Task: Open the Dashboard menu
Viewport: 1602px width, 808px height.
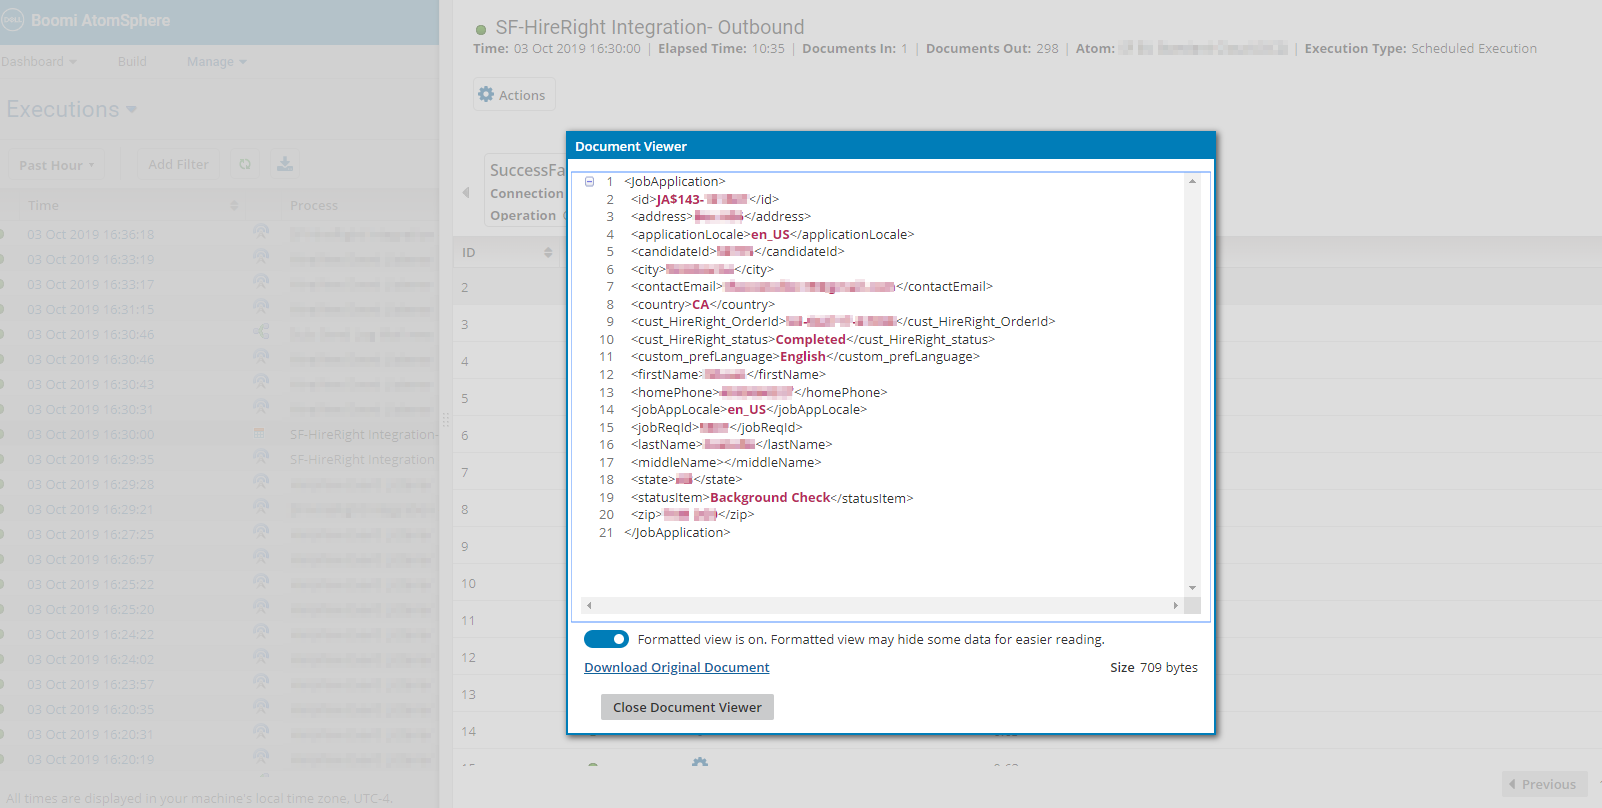Action: point(38,62)
